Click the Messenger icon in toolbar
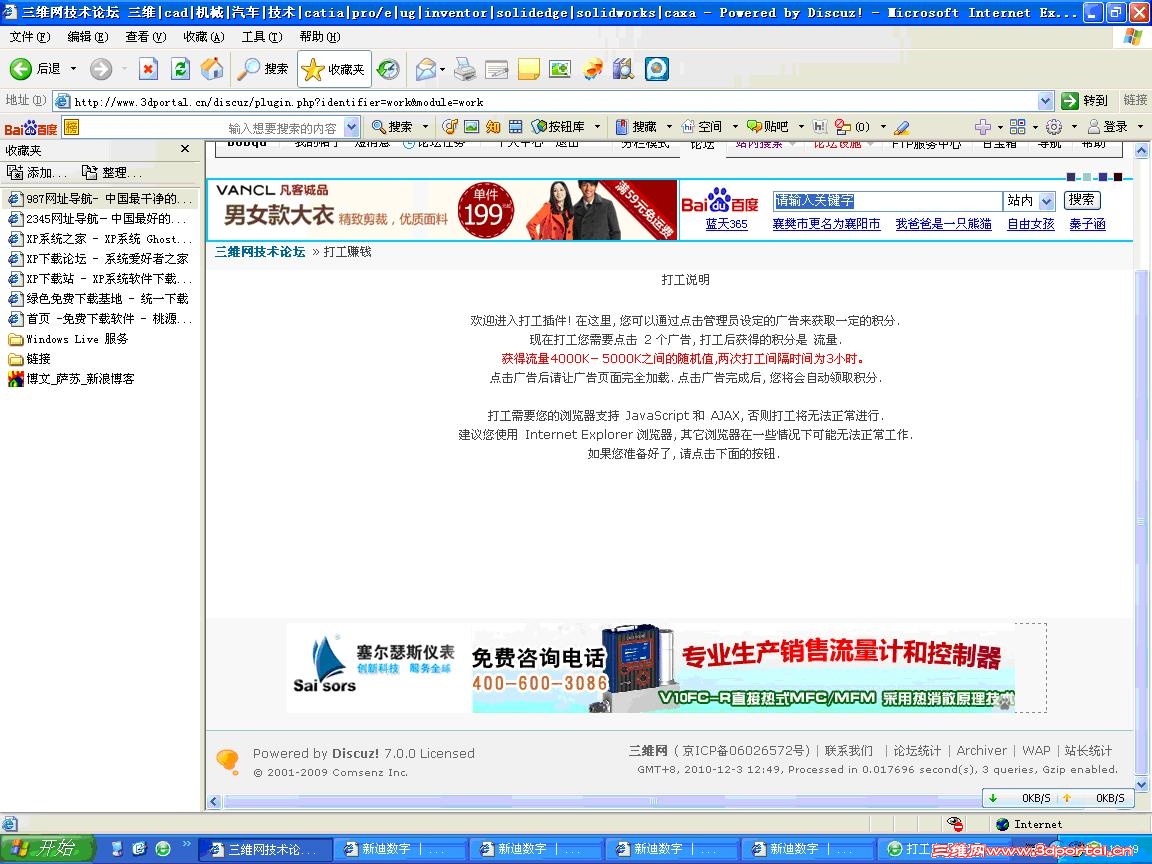Image resolution: width=1152 pixels, height=864 pixels. point(592,69)
